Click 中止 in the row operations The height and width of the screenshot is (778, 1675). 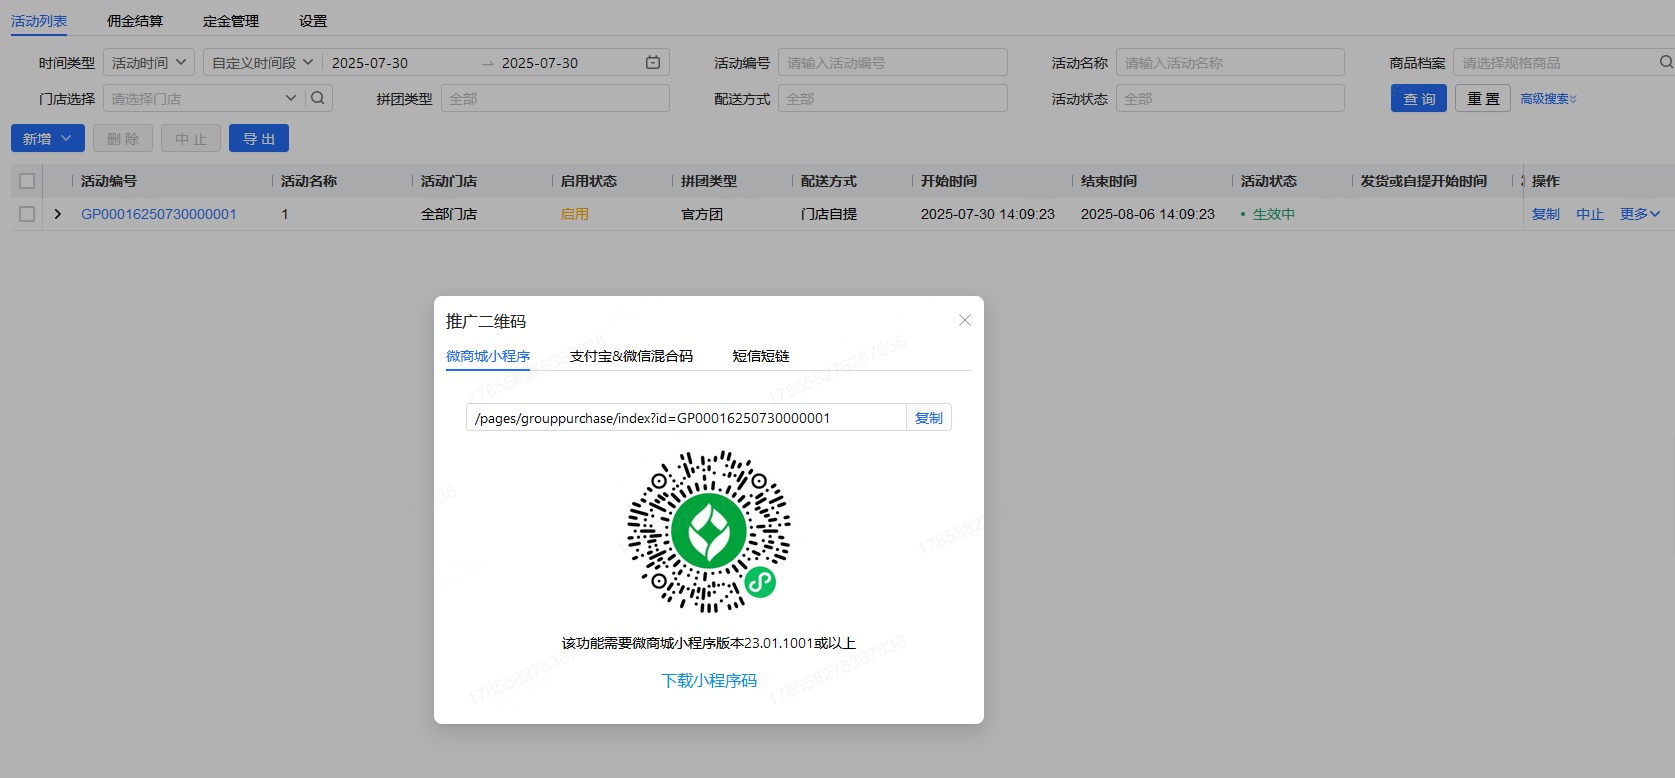coord(1590,214)
